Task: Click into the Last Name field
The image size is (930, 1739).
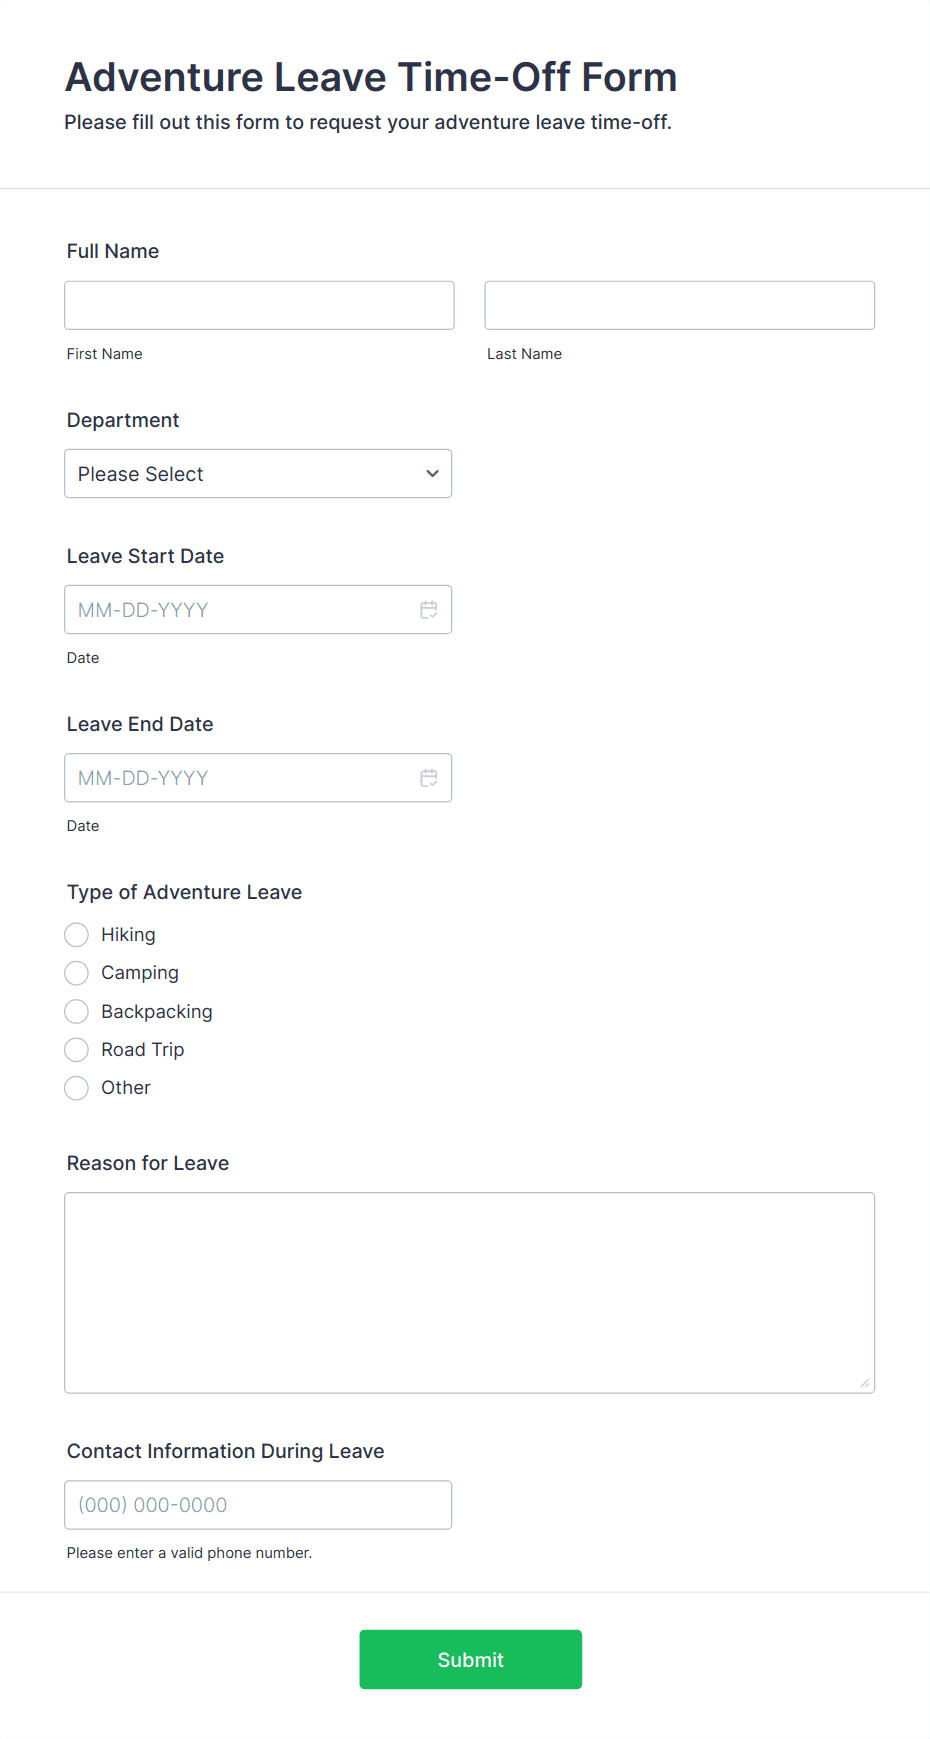Action: pyautogui.click(x=679, y=306)
